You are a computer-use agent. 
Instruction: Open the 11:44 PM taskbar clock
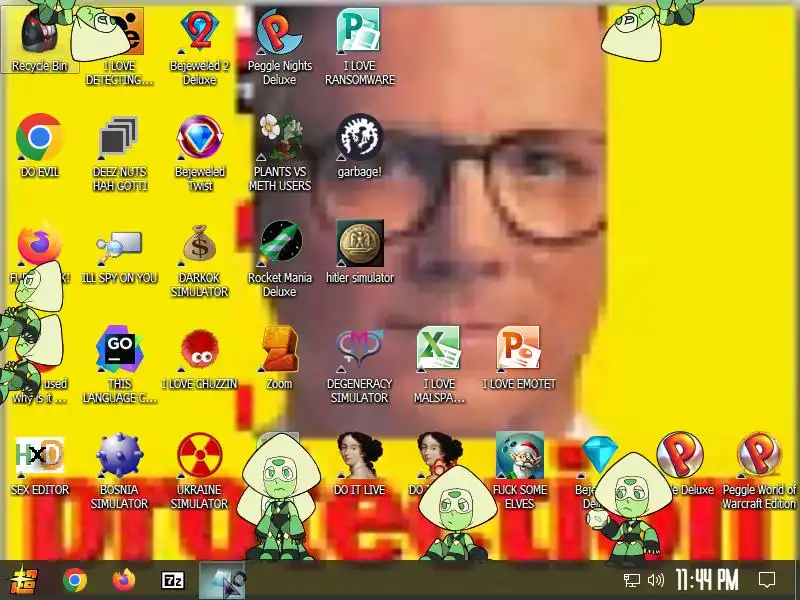[x=707, y=580]
